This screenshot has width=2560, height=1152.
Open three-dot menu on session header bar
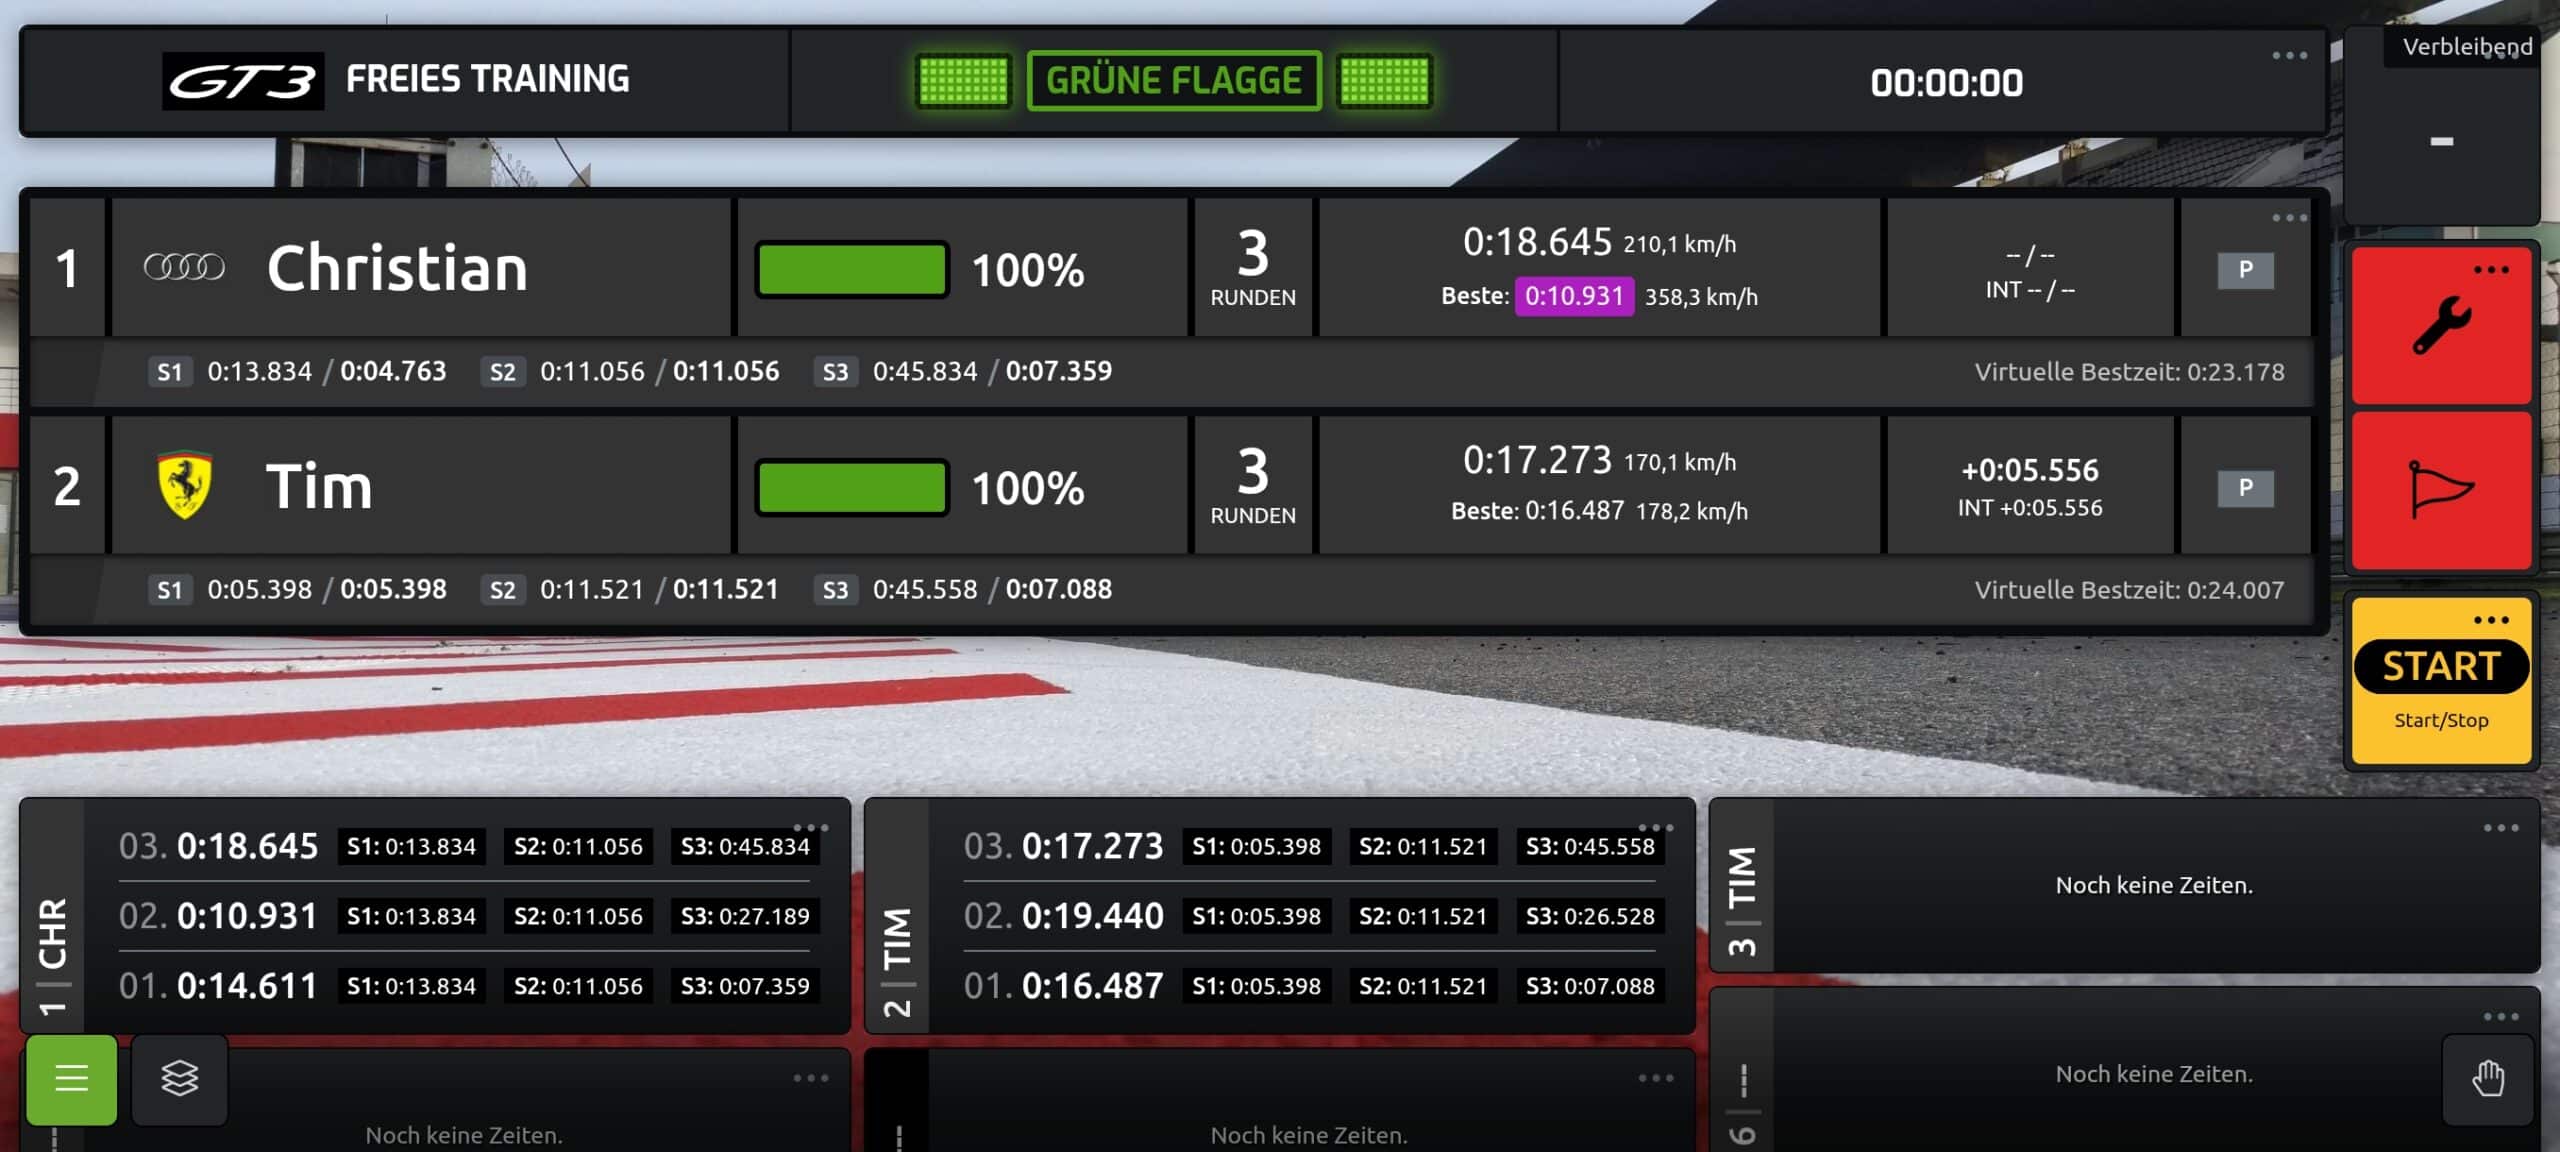pyautogui.click(x=2289, y=56)
